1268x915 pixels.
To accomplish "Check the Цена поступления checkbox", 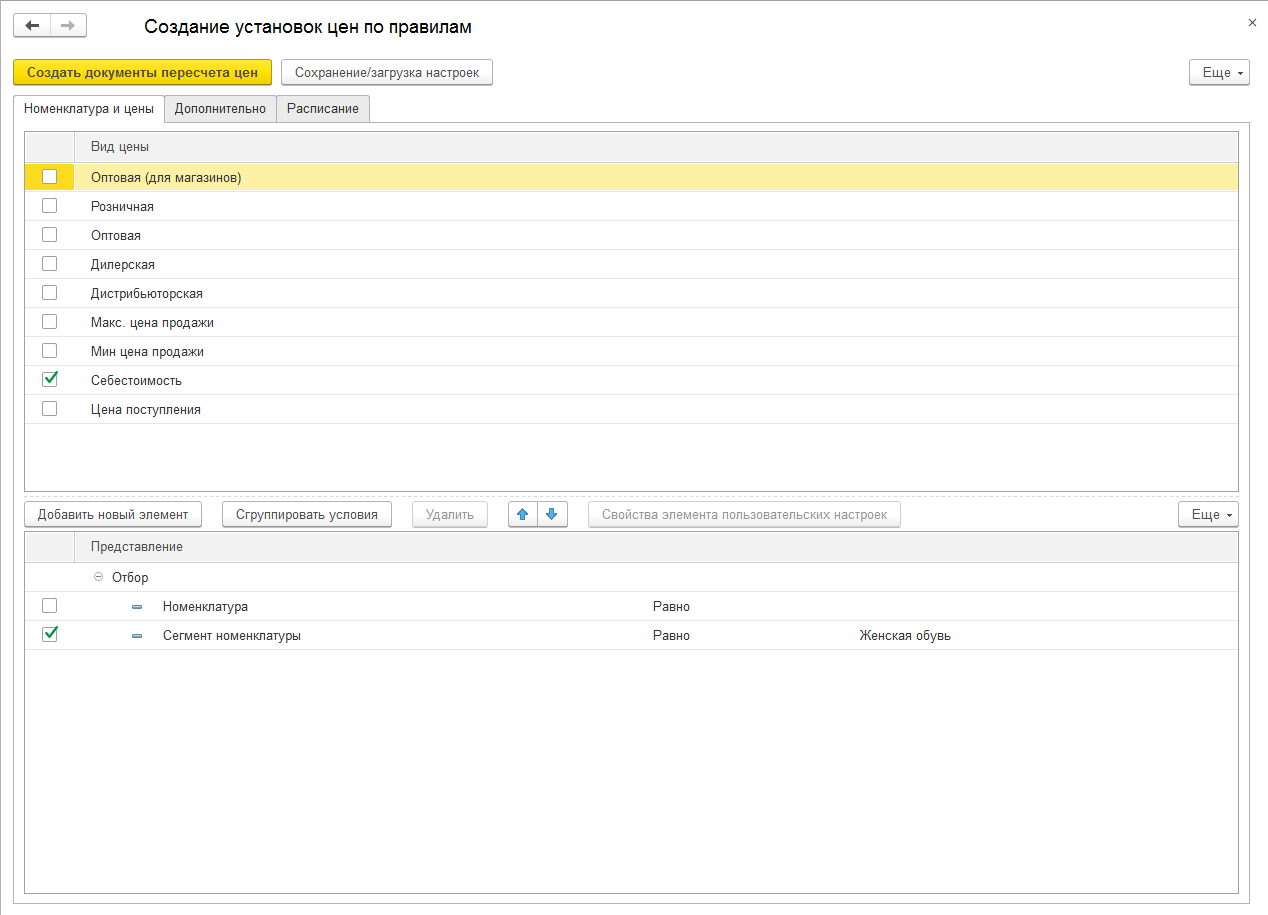I will tap(50, 409).
